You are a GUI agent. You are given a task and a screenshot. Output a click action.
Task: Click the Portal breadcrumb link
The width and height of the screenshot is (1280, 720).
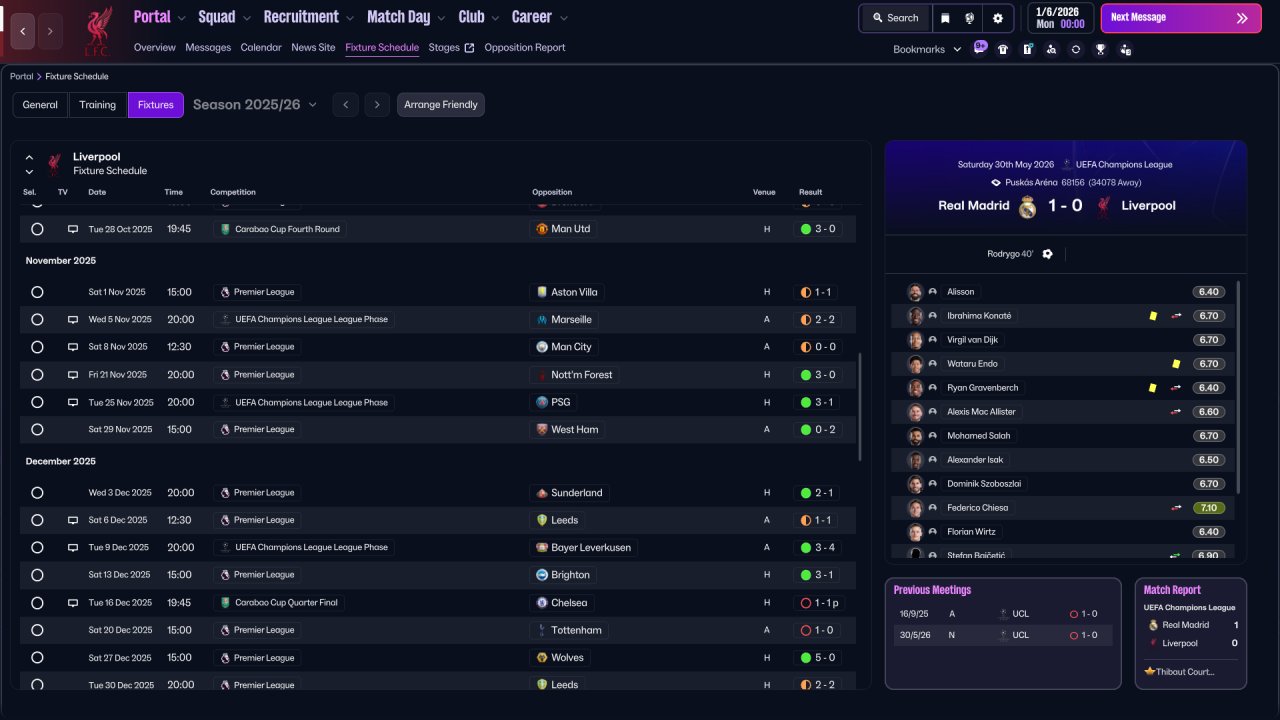(21, 76)
